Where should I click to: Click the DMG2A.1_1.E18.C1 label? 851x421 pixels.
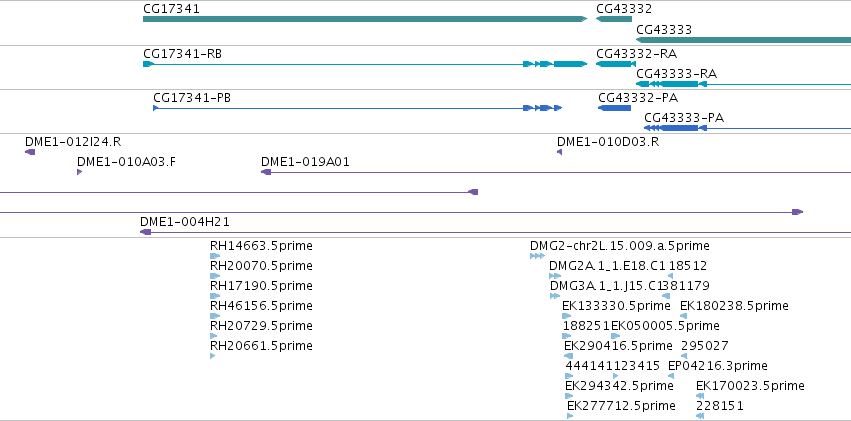(607, 266)
